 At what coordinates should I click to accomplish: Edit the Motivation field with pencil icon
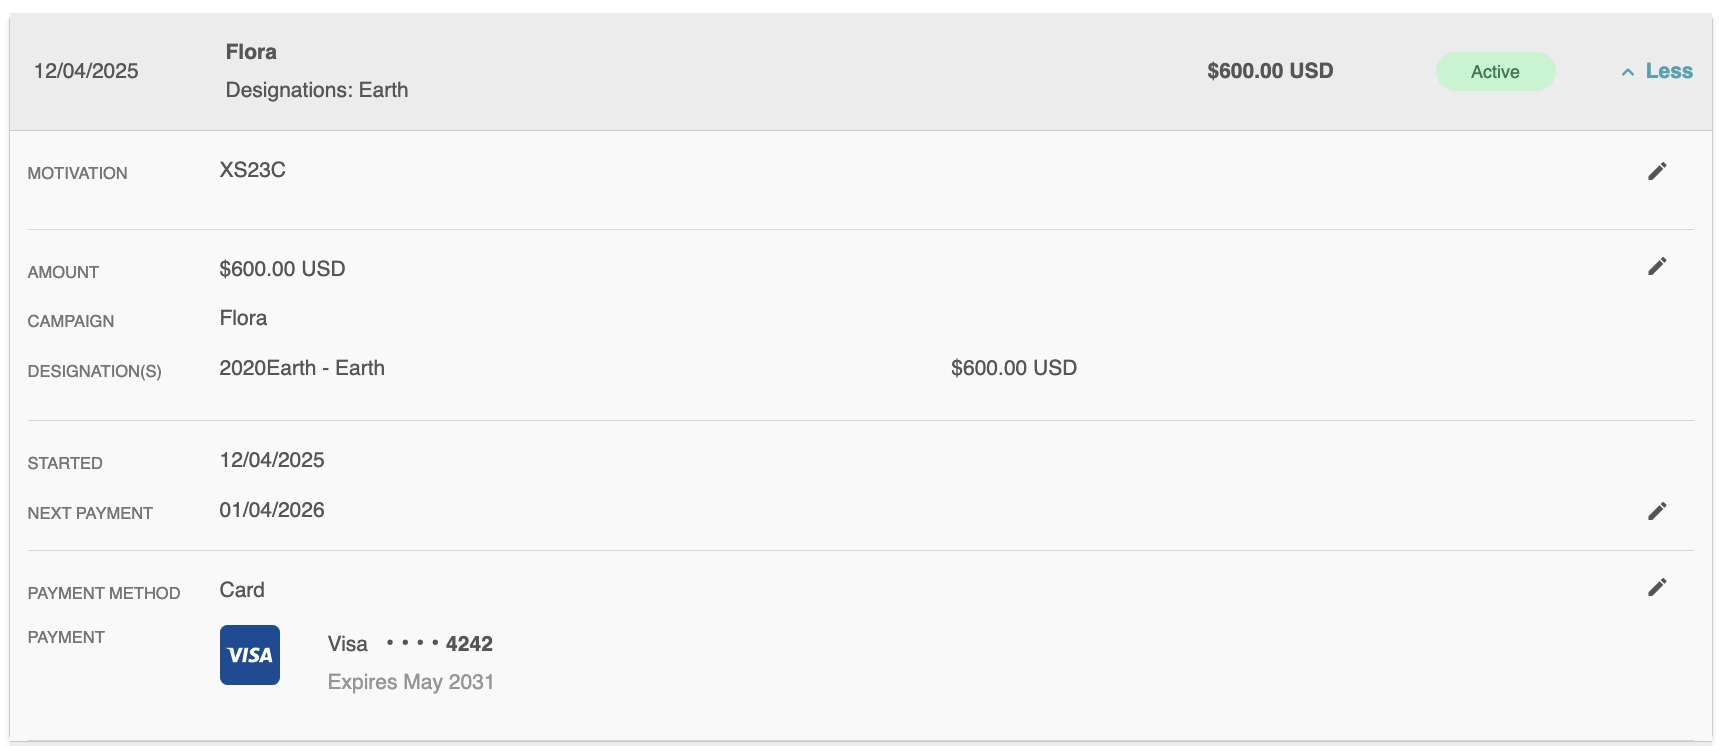[x=1657, y=171]
